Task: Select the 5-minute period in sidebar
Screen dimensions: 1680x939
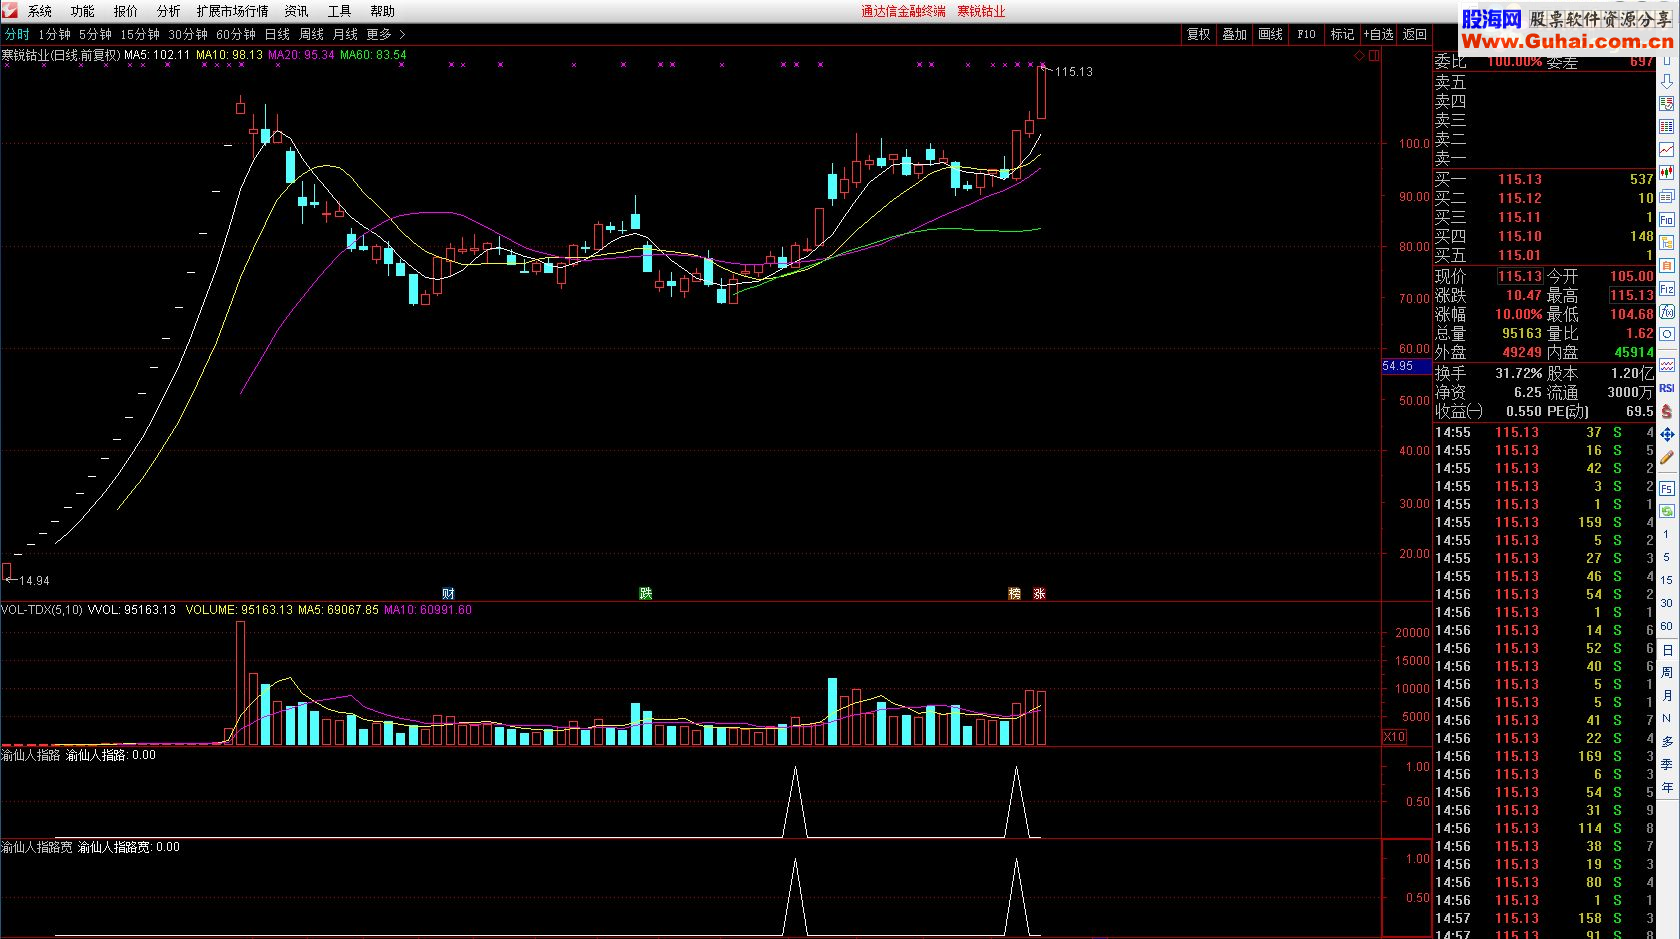Action: click(1667, 557)
